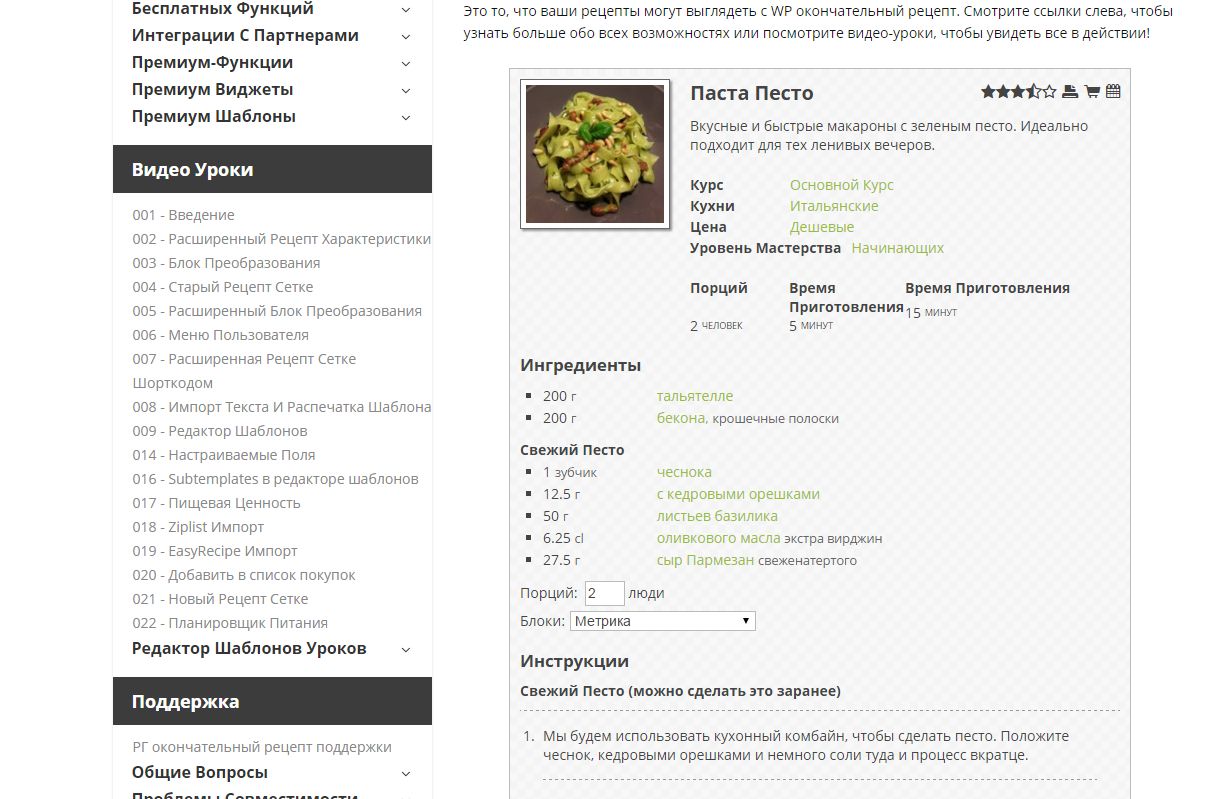1208x799 pixels.
Task: Open video lesson 009 - Редактор Шаблонов
Action: pyautogui.click(x=219, y=431)
